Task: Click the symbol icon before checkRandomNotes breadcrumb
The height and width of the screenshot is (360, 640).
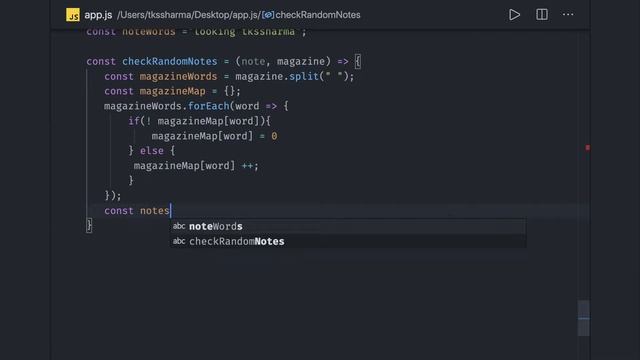Action: pos(268,15)
